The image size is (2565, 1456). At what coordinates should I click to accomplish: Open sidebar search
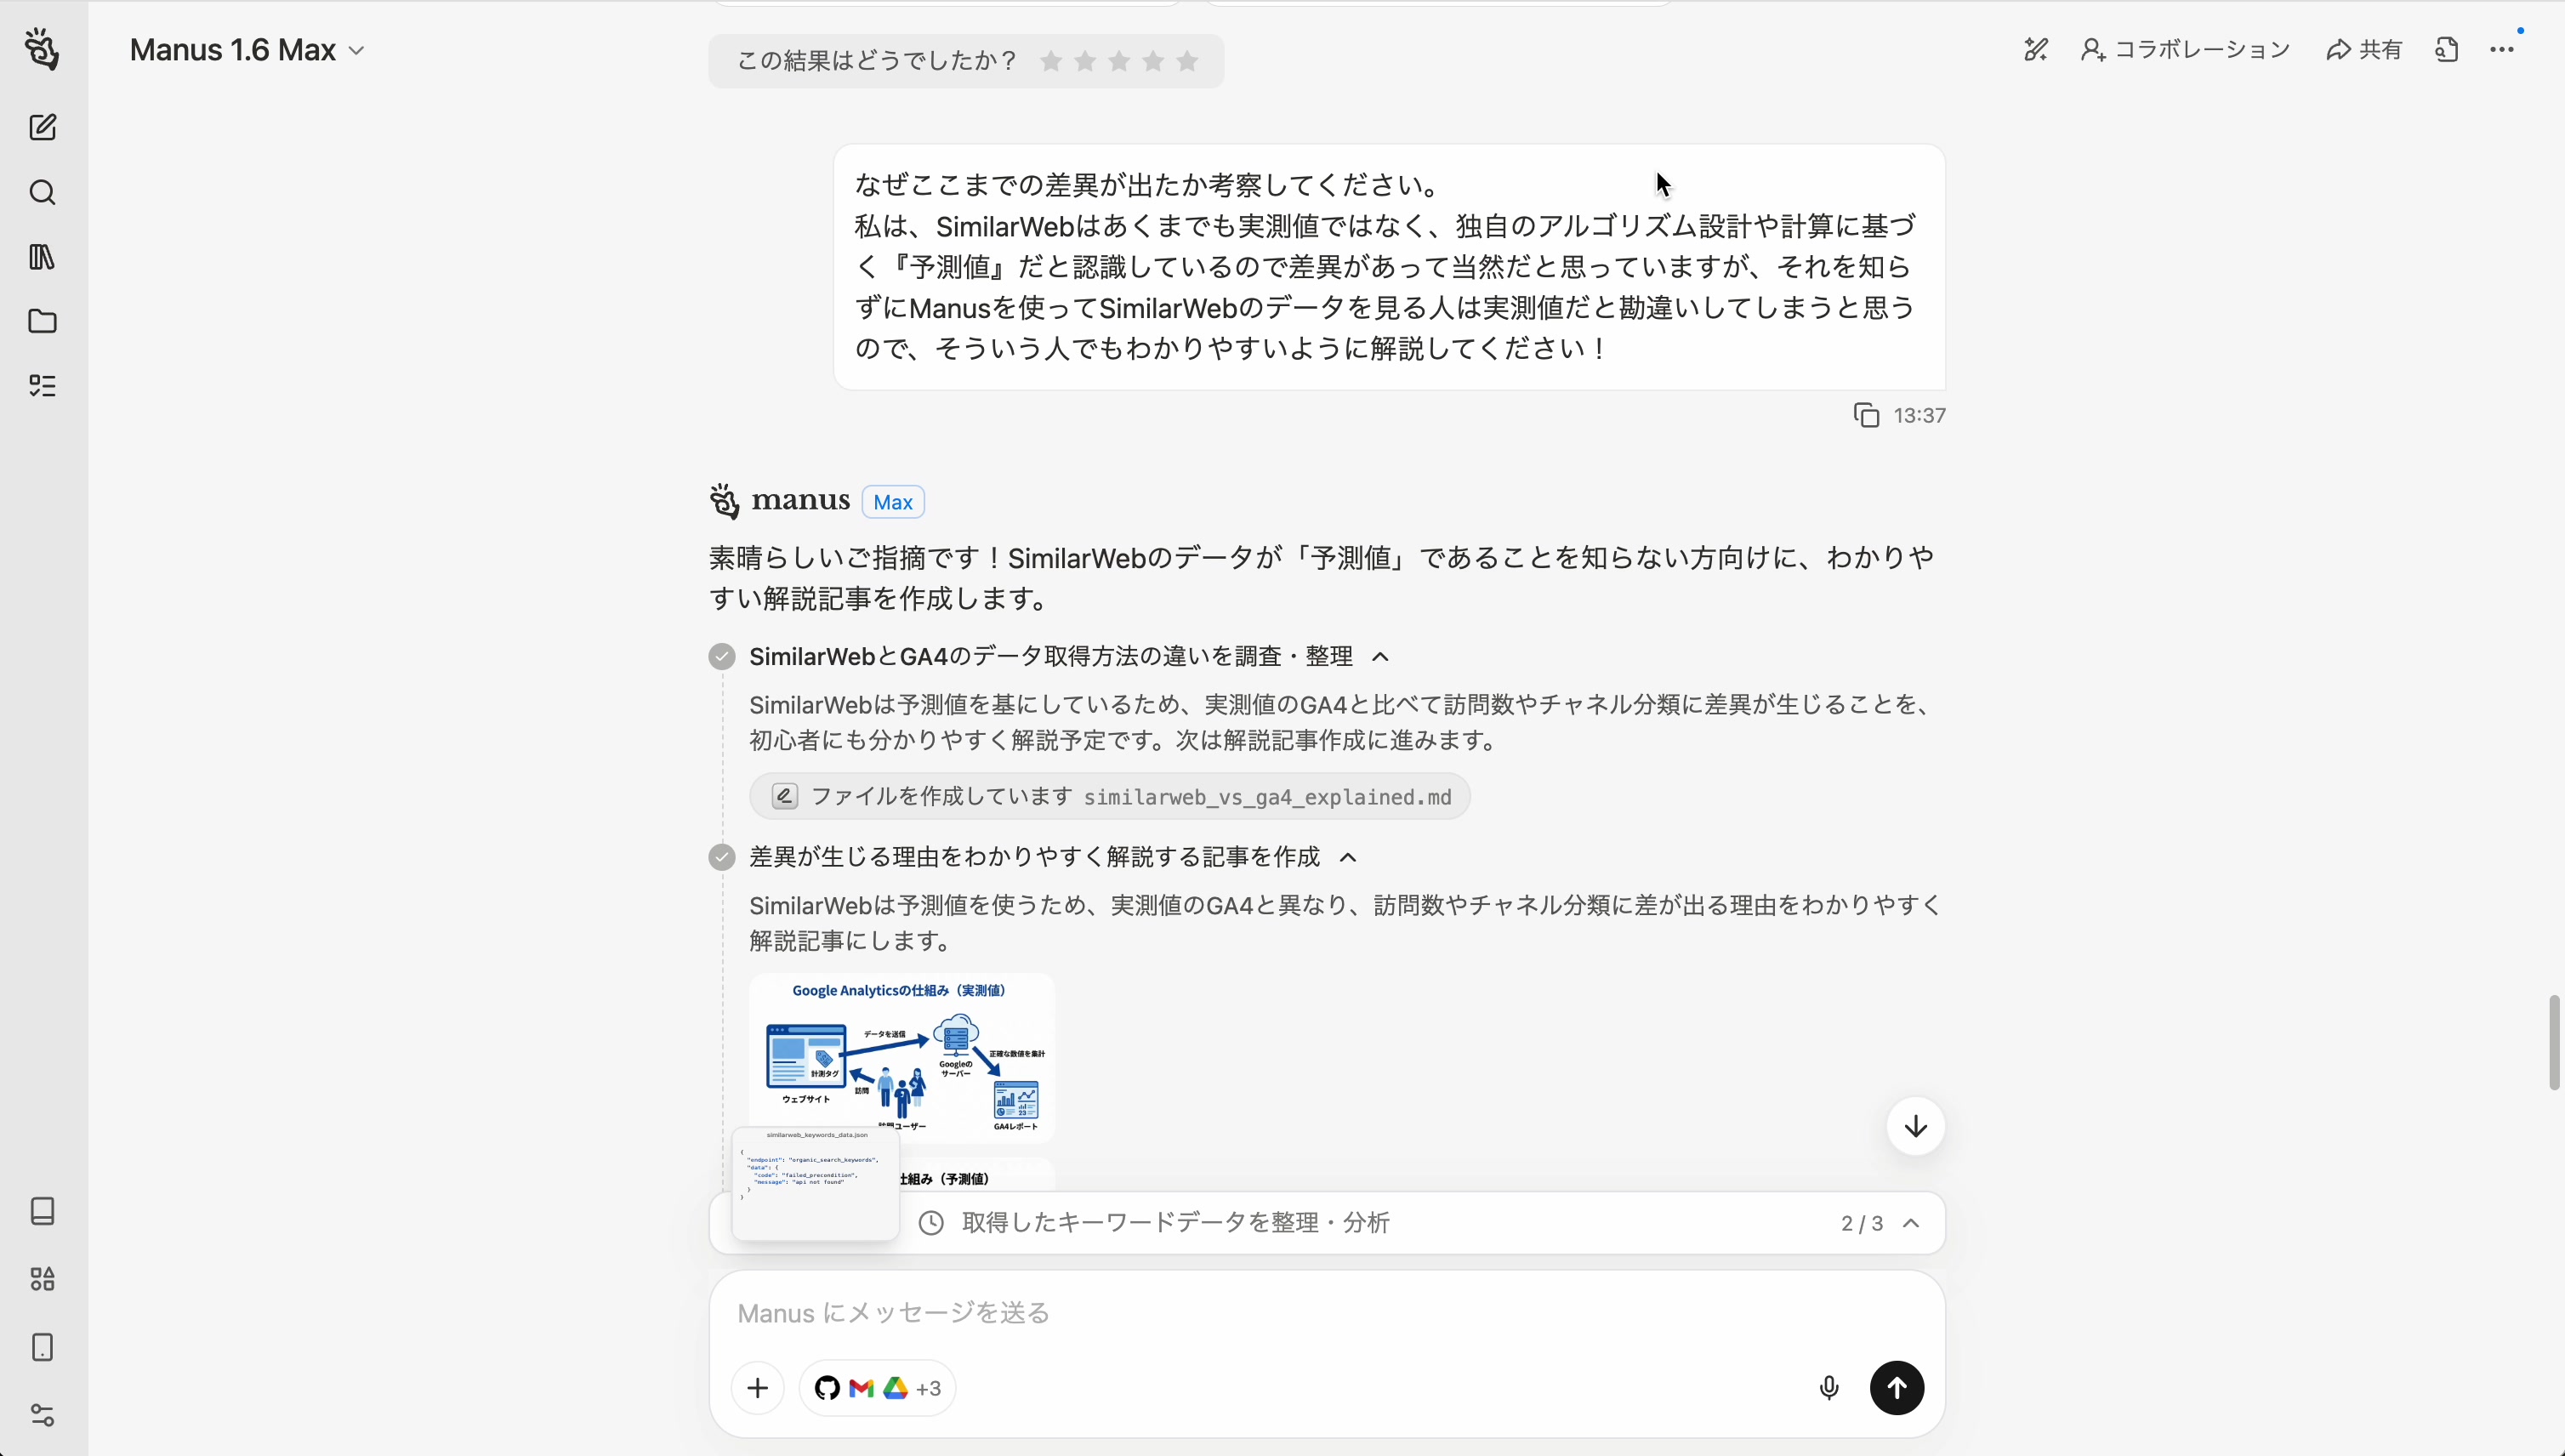(42, 192)
